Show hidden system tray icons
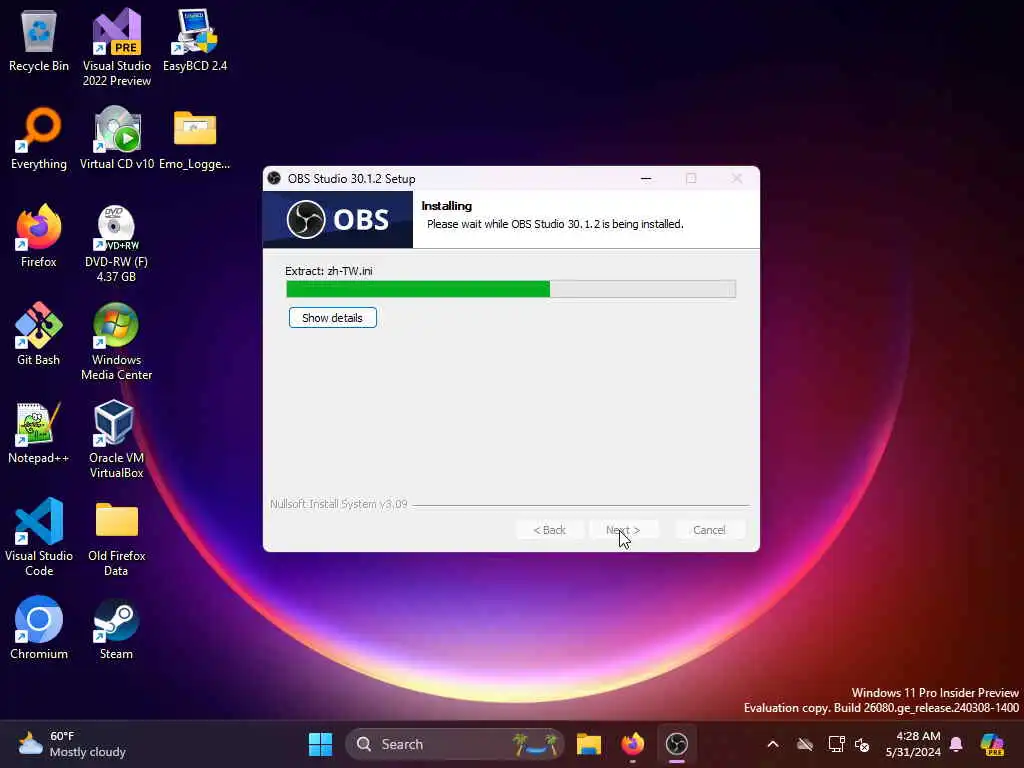Screen dimensions: 1024x768 (x=773, y=744)
